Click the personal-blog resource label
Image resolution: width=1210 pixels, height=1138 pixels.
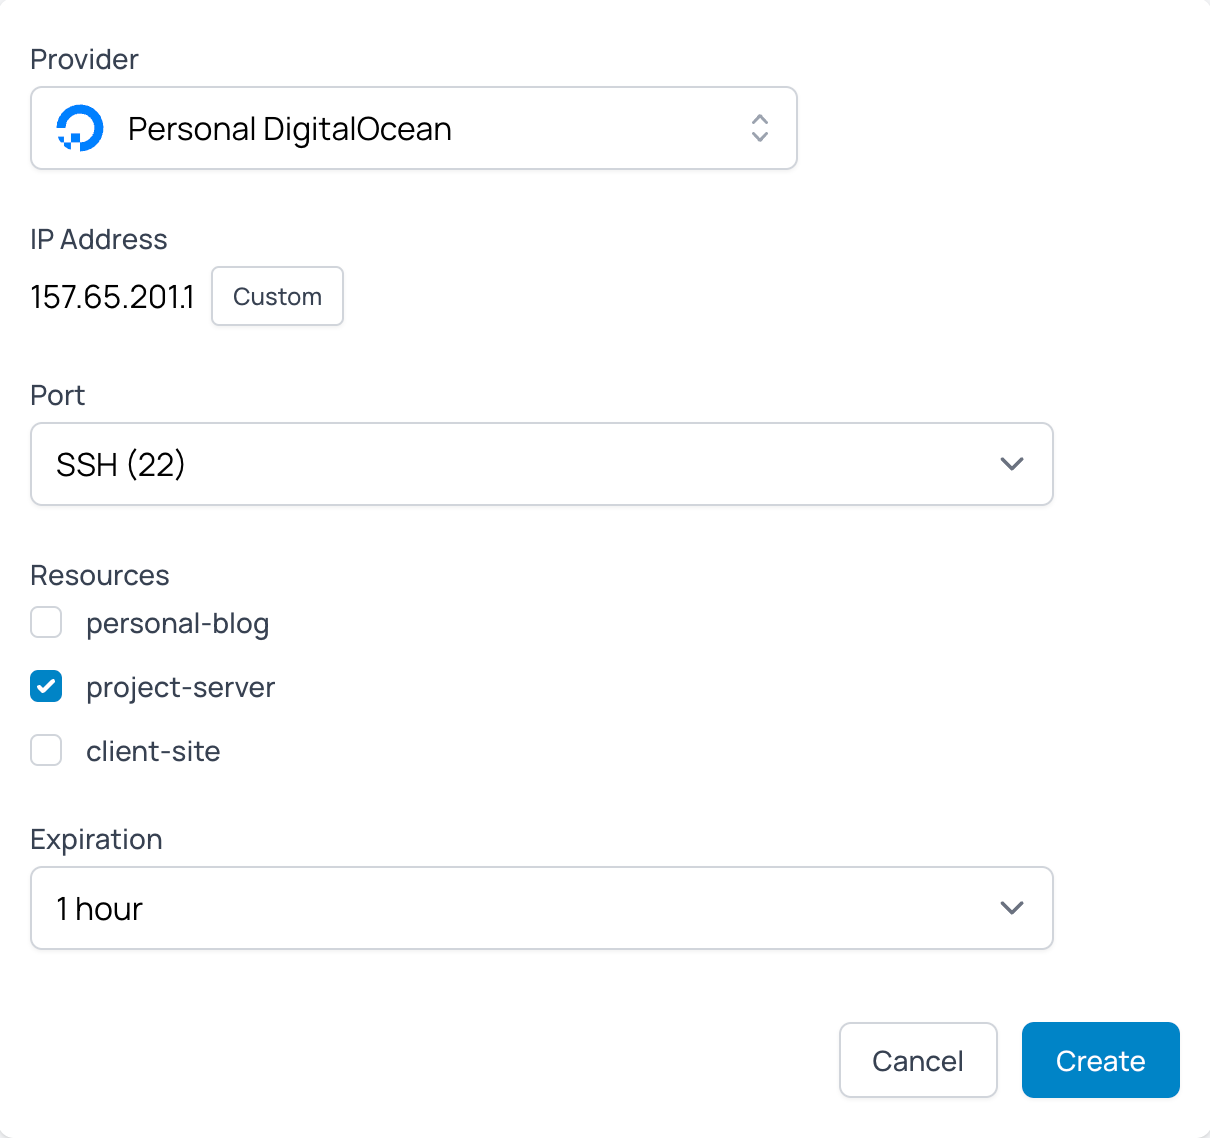[x=178, y=623]
